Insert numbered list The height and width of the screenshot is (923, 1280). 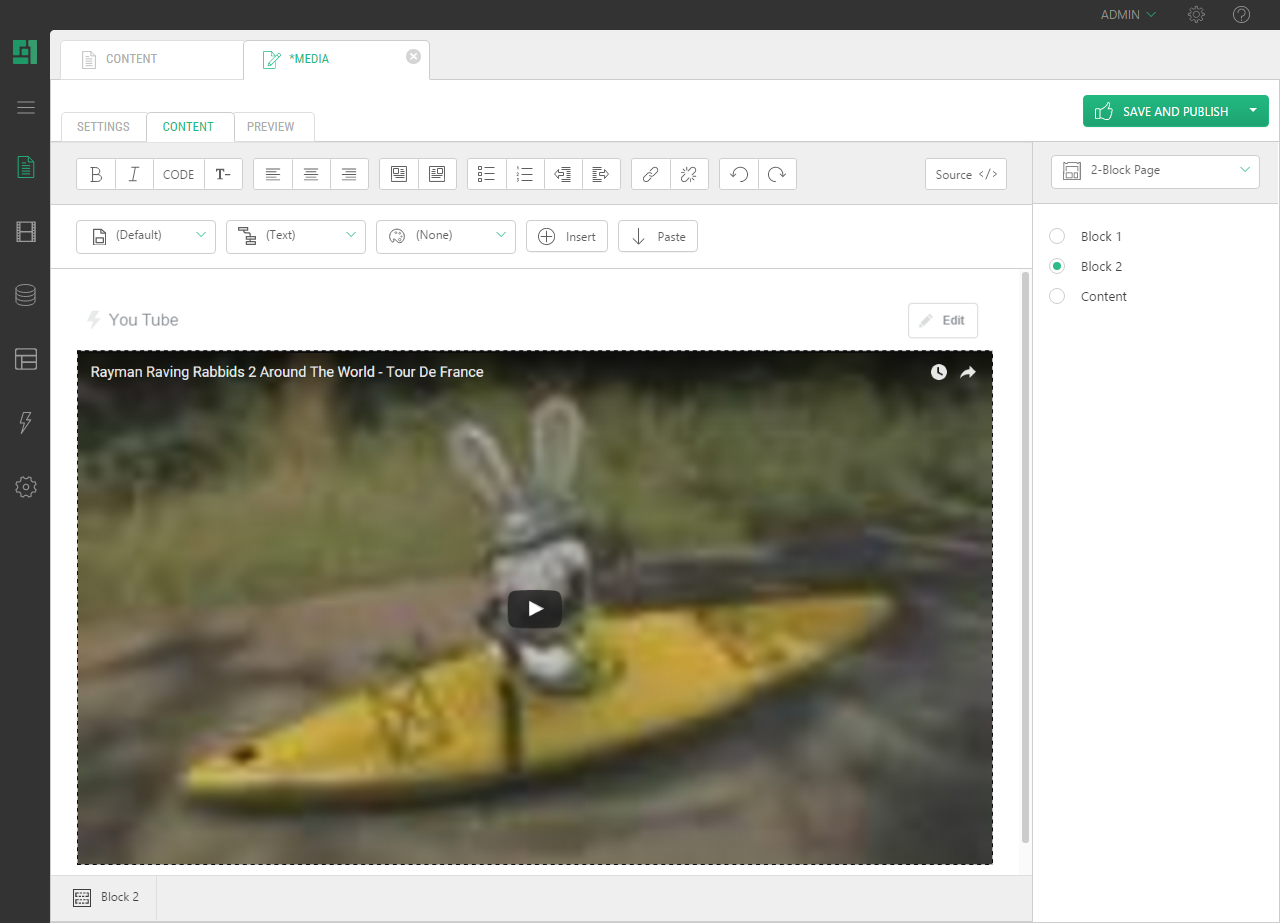tap(525, 174)
